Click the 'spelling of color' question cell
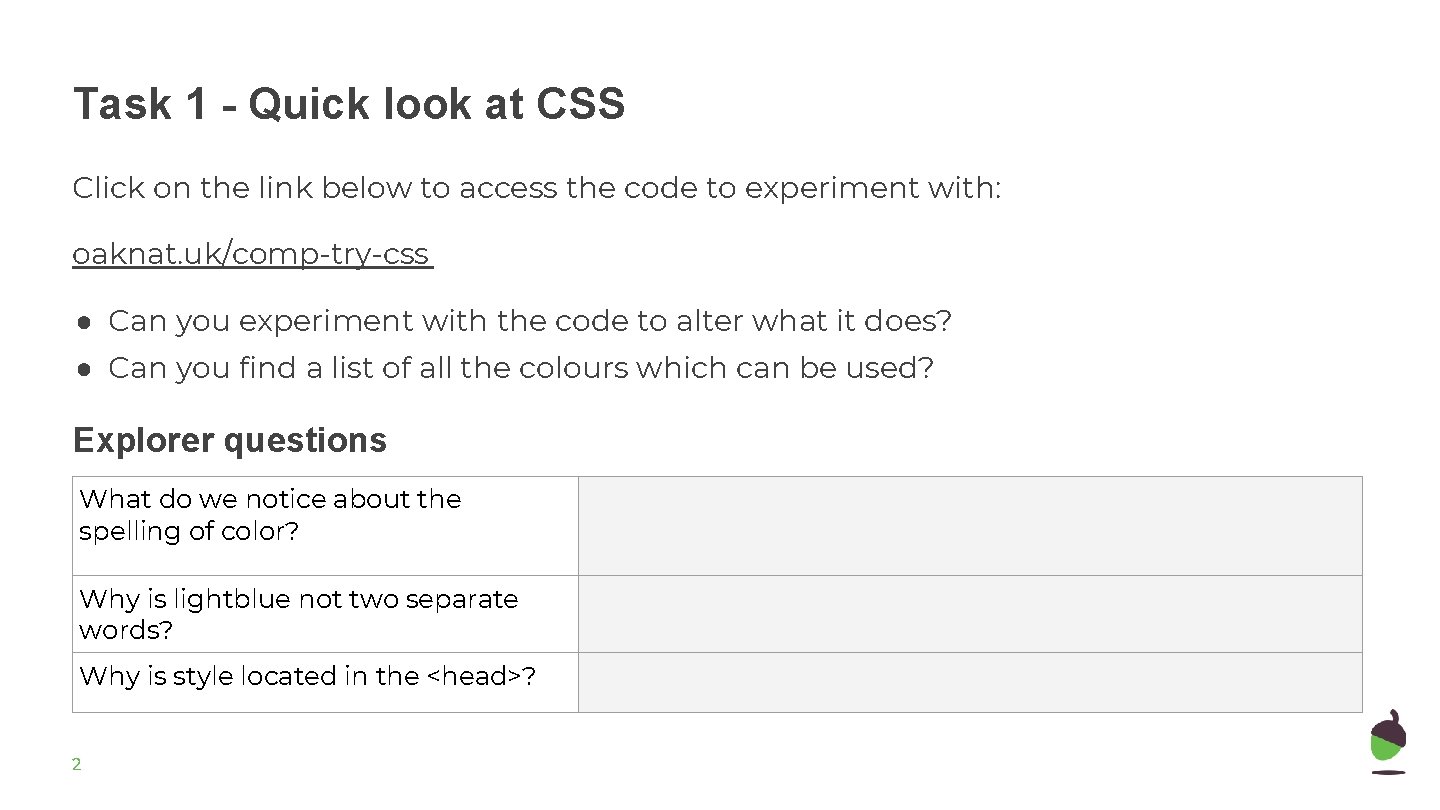Viewport: 1440px width, 810px height. [325, 525]
